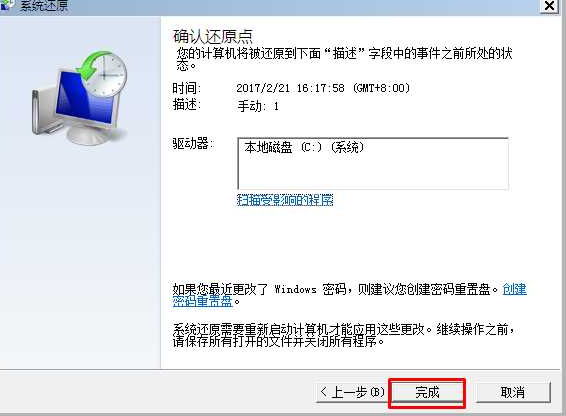This screenshot has height=416, width=566.
Task: Close the System Restore dialog with X
Action: tap(549, 6)
